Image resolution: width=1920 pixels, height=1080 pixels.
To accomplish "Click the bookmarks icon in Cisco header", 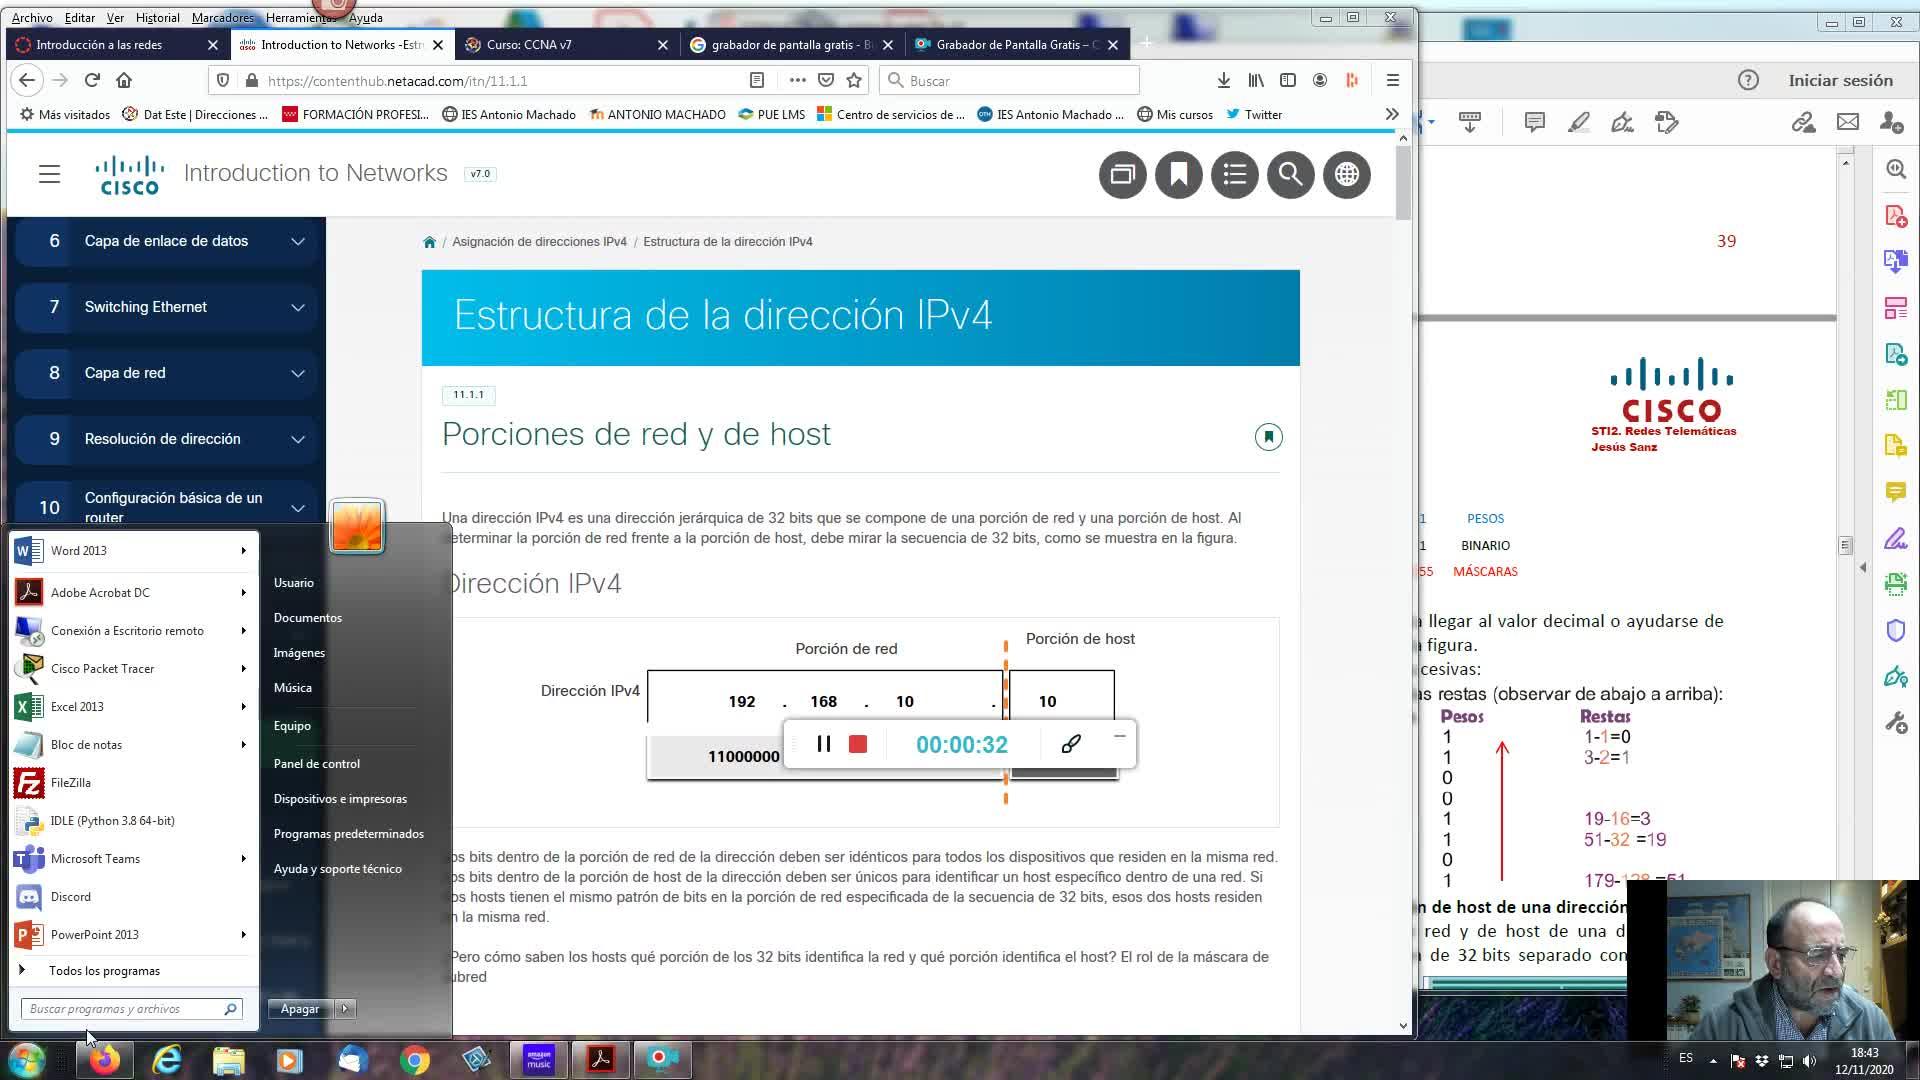I will (1178, 175).
